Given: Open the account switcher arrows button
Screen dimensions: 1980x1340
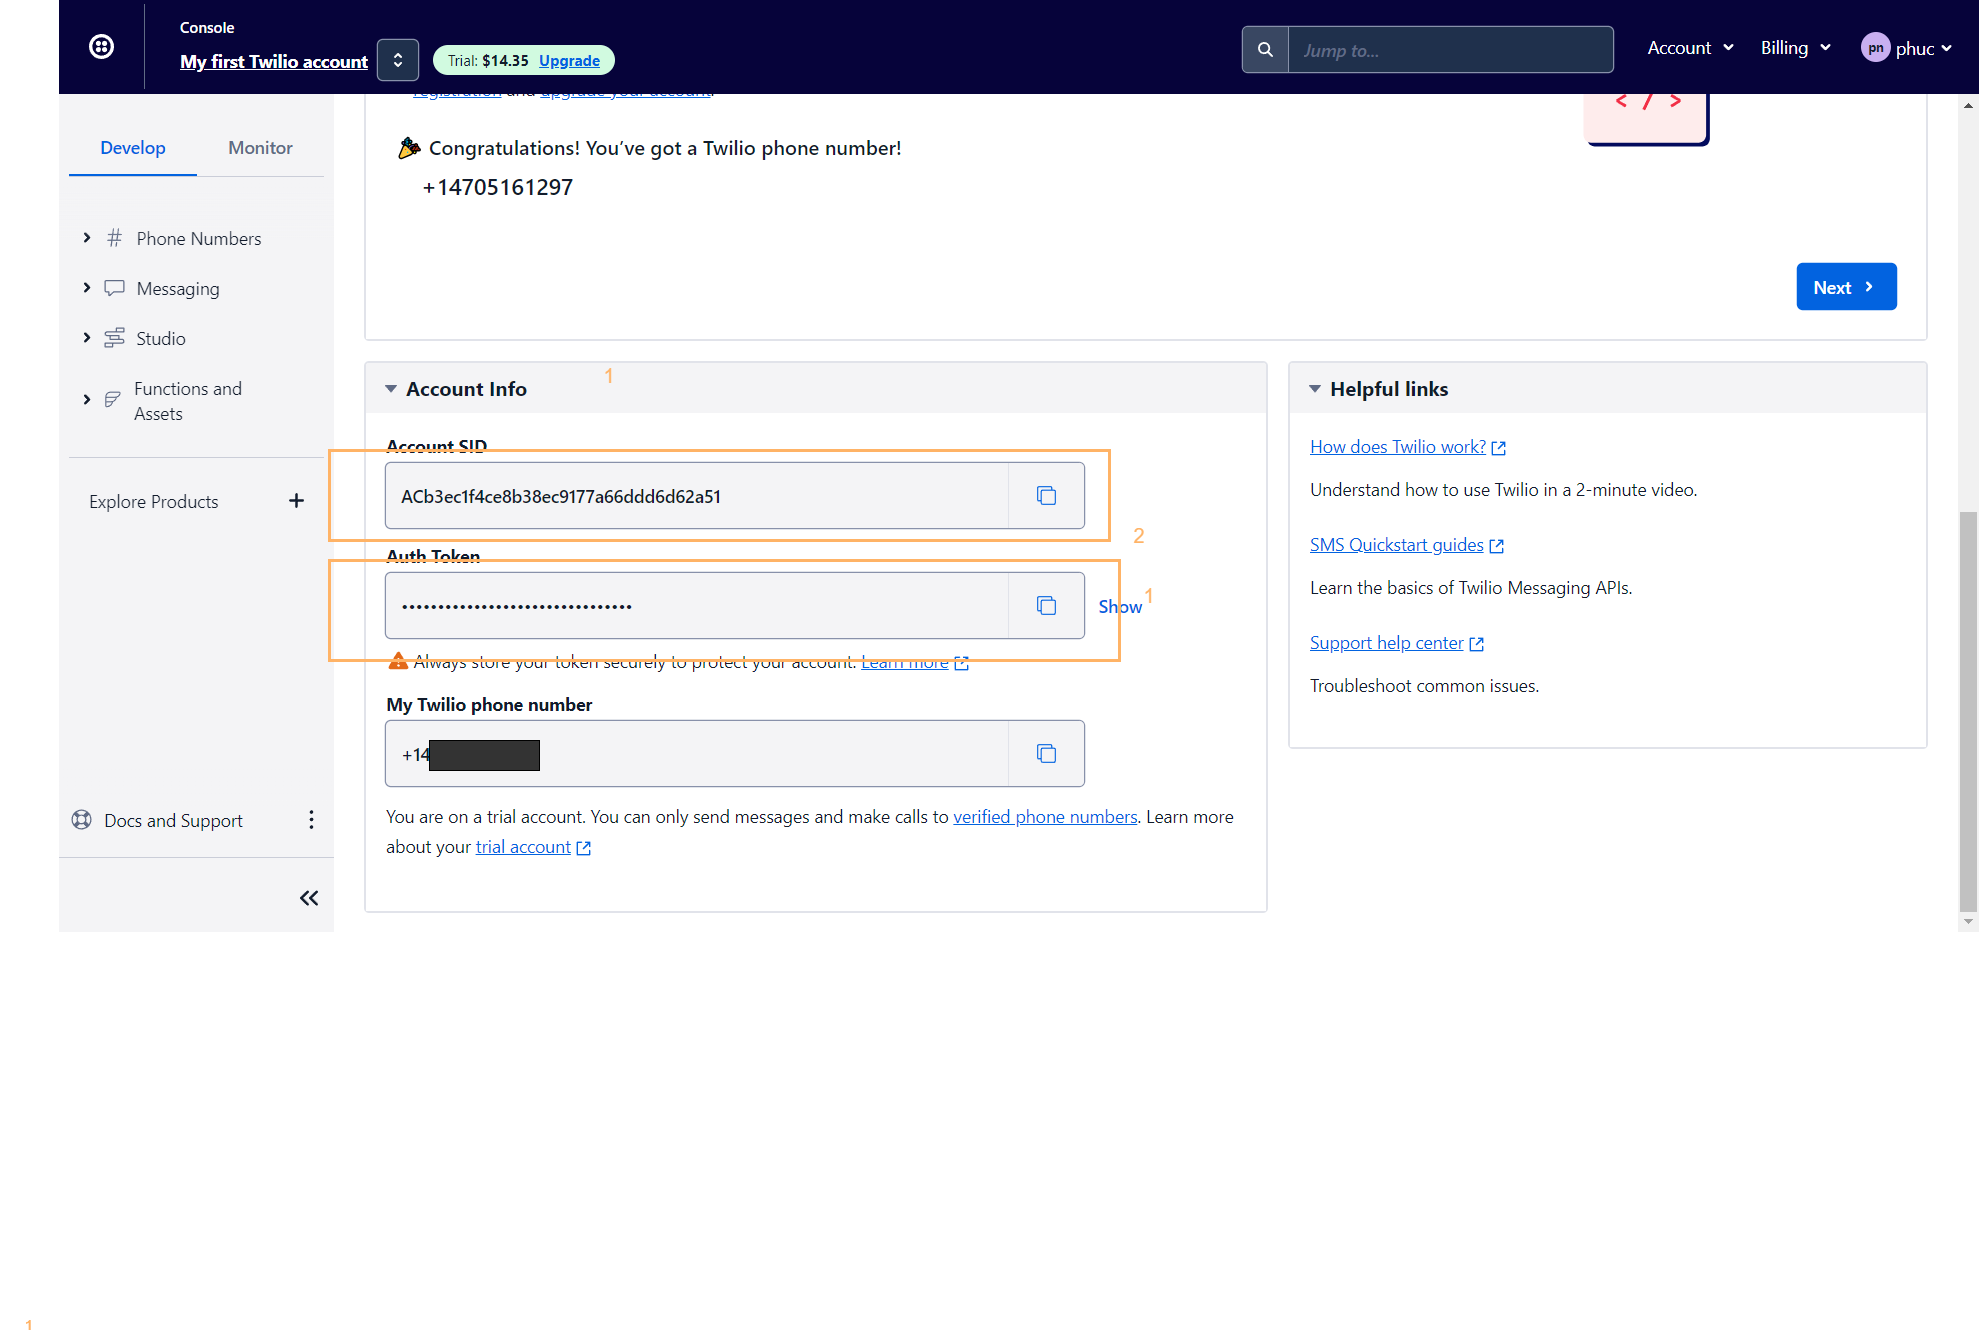Looking at the screenshot, I should coord(398,60).
